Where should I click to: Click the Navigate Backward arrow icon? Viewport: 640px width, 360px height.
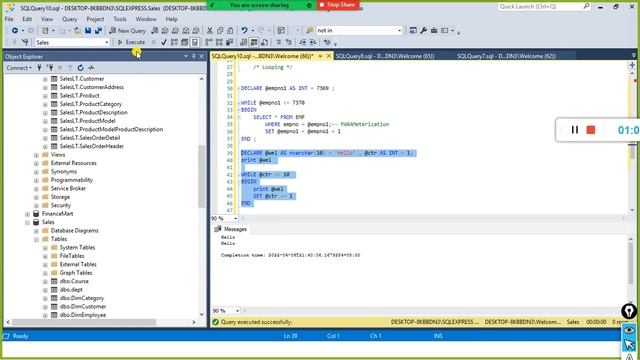15,31
